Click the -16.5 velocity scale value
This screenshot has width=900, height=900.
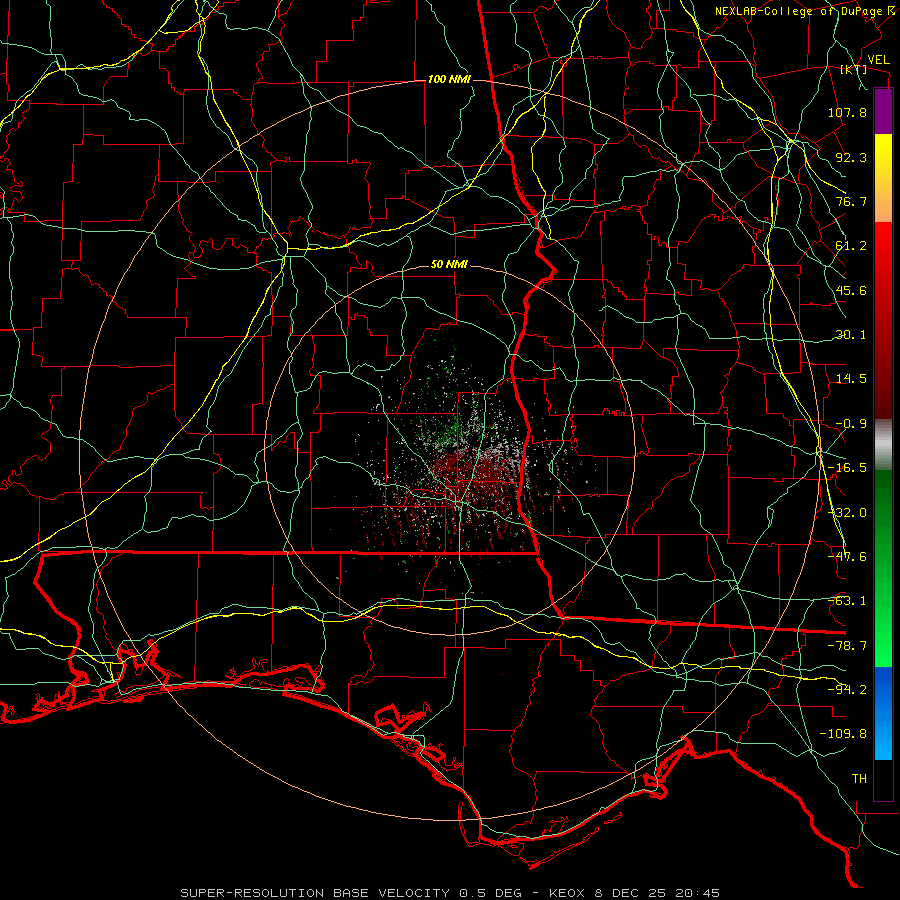[847, 468]
